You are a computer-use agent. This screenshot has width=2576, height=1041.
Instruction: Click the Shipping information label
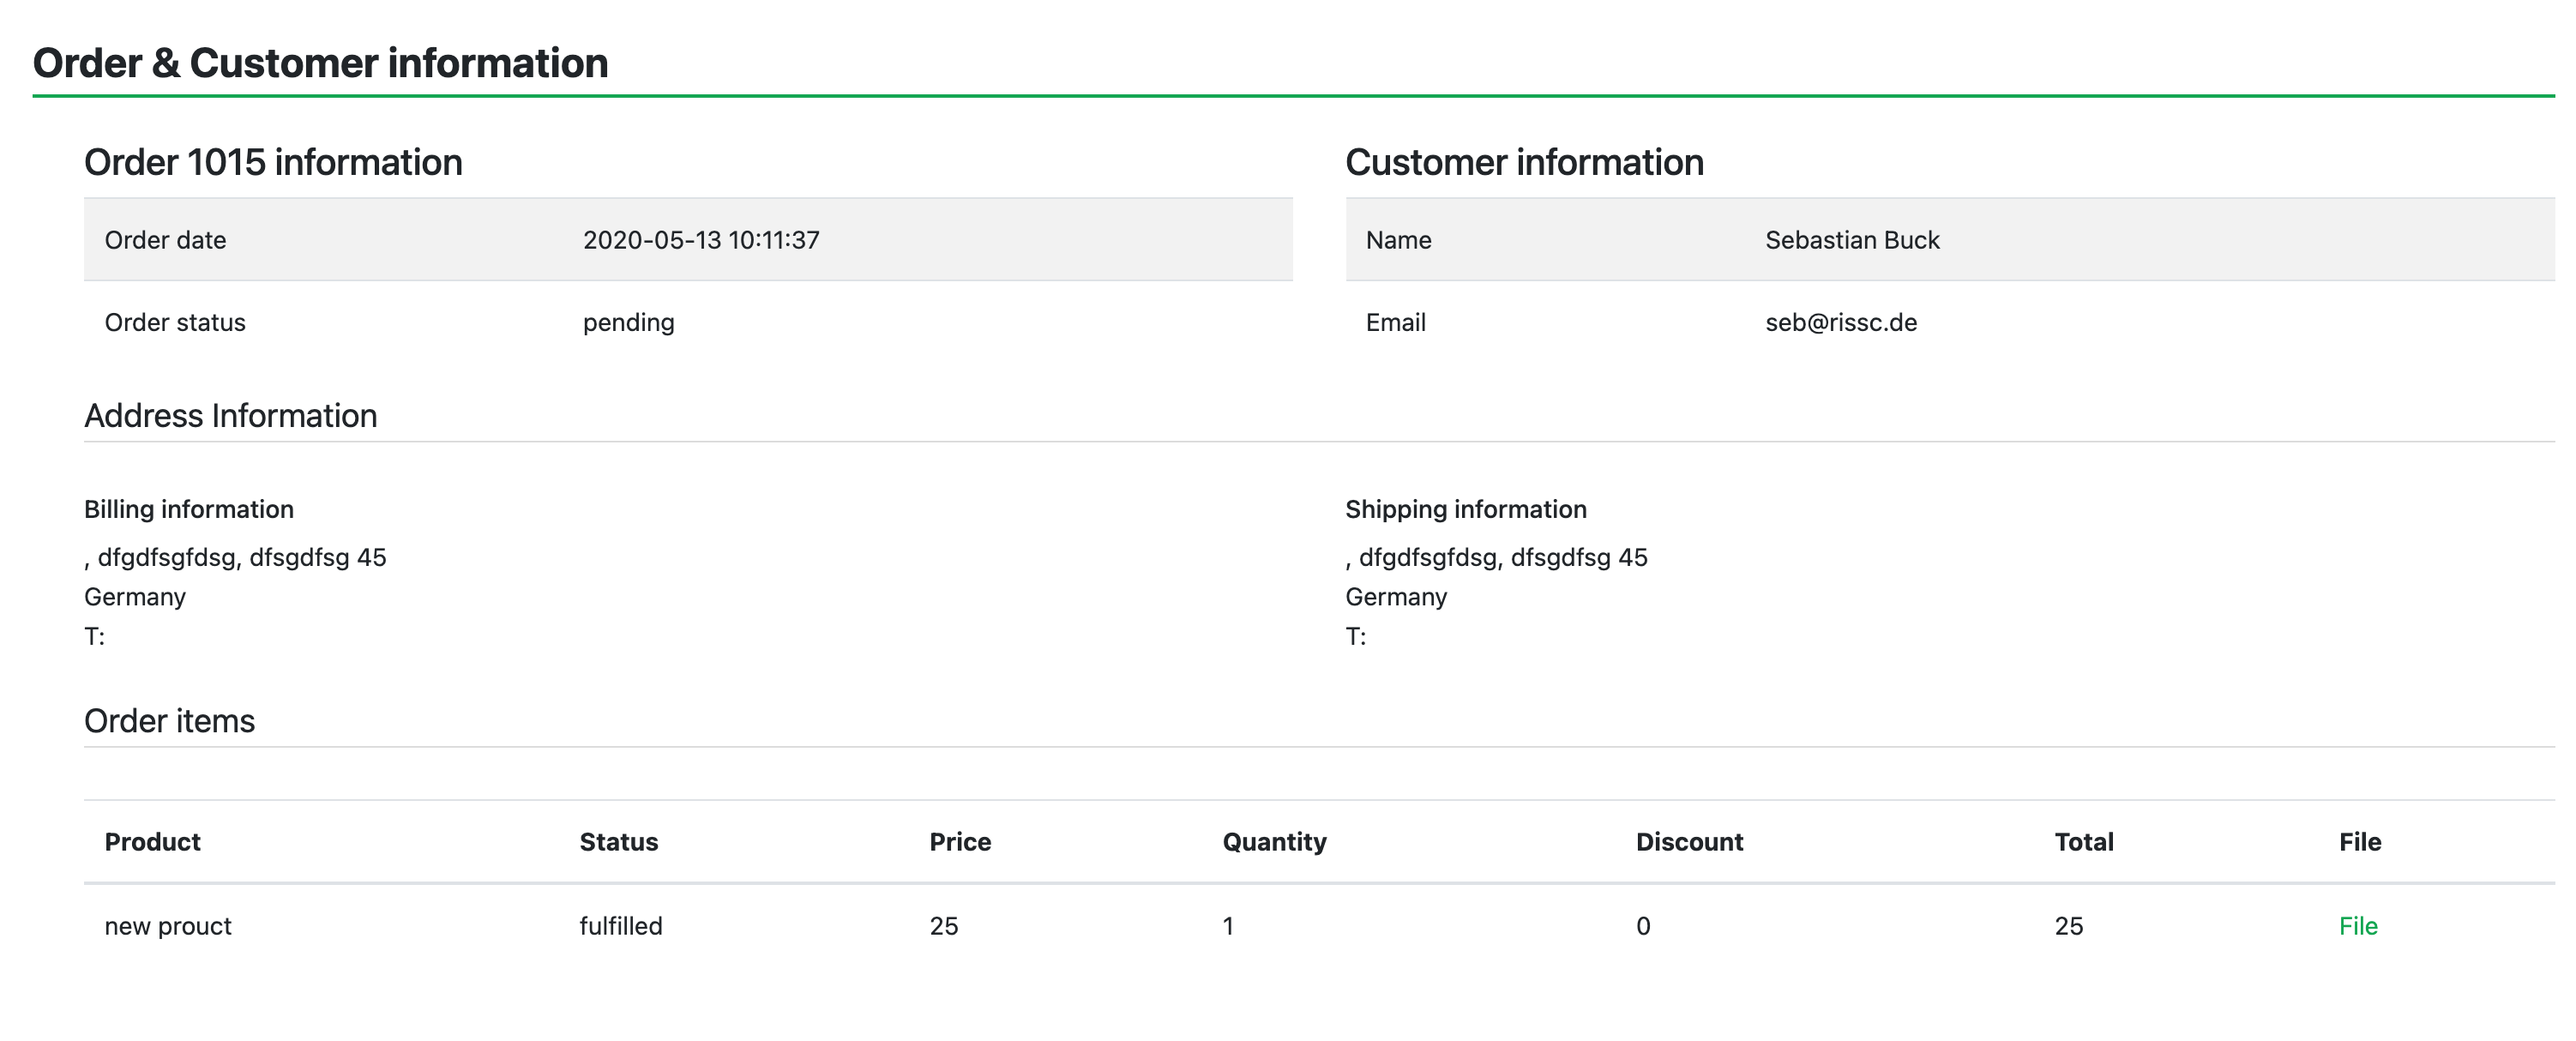coord(1465,509)
